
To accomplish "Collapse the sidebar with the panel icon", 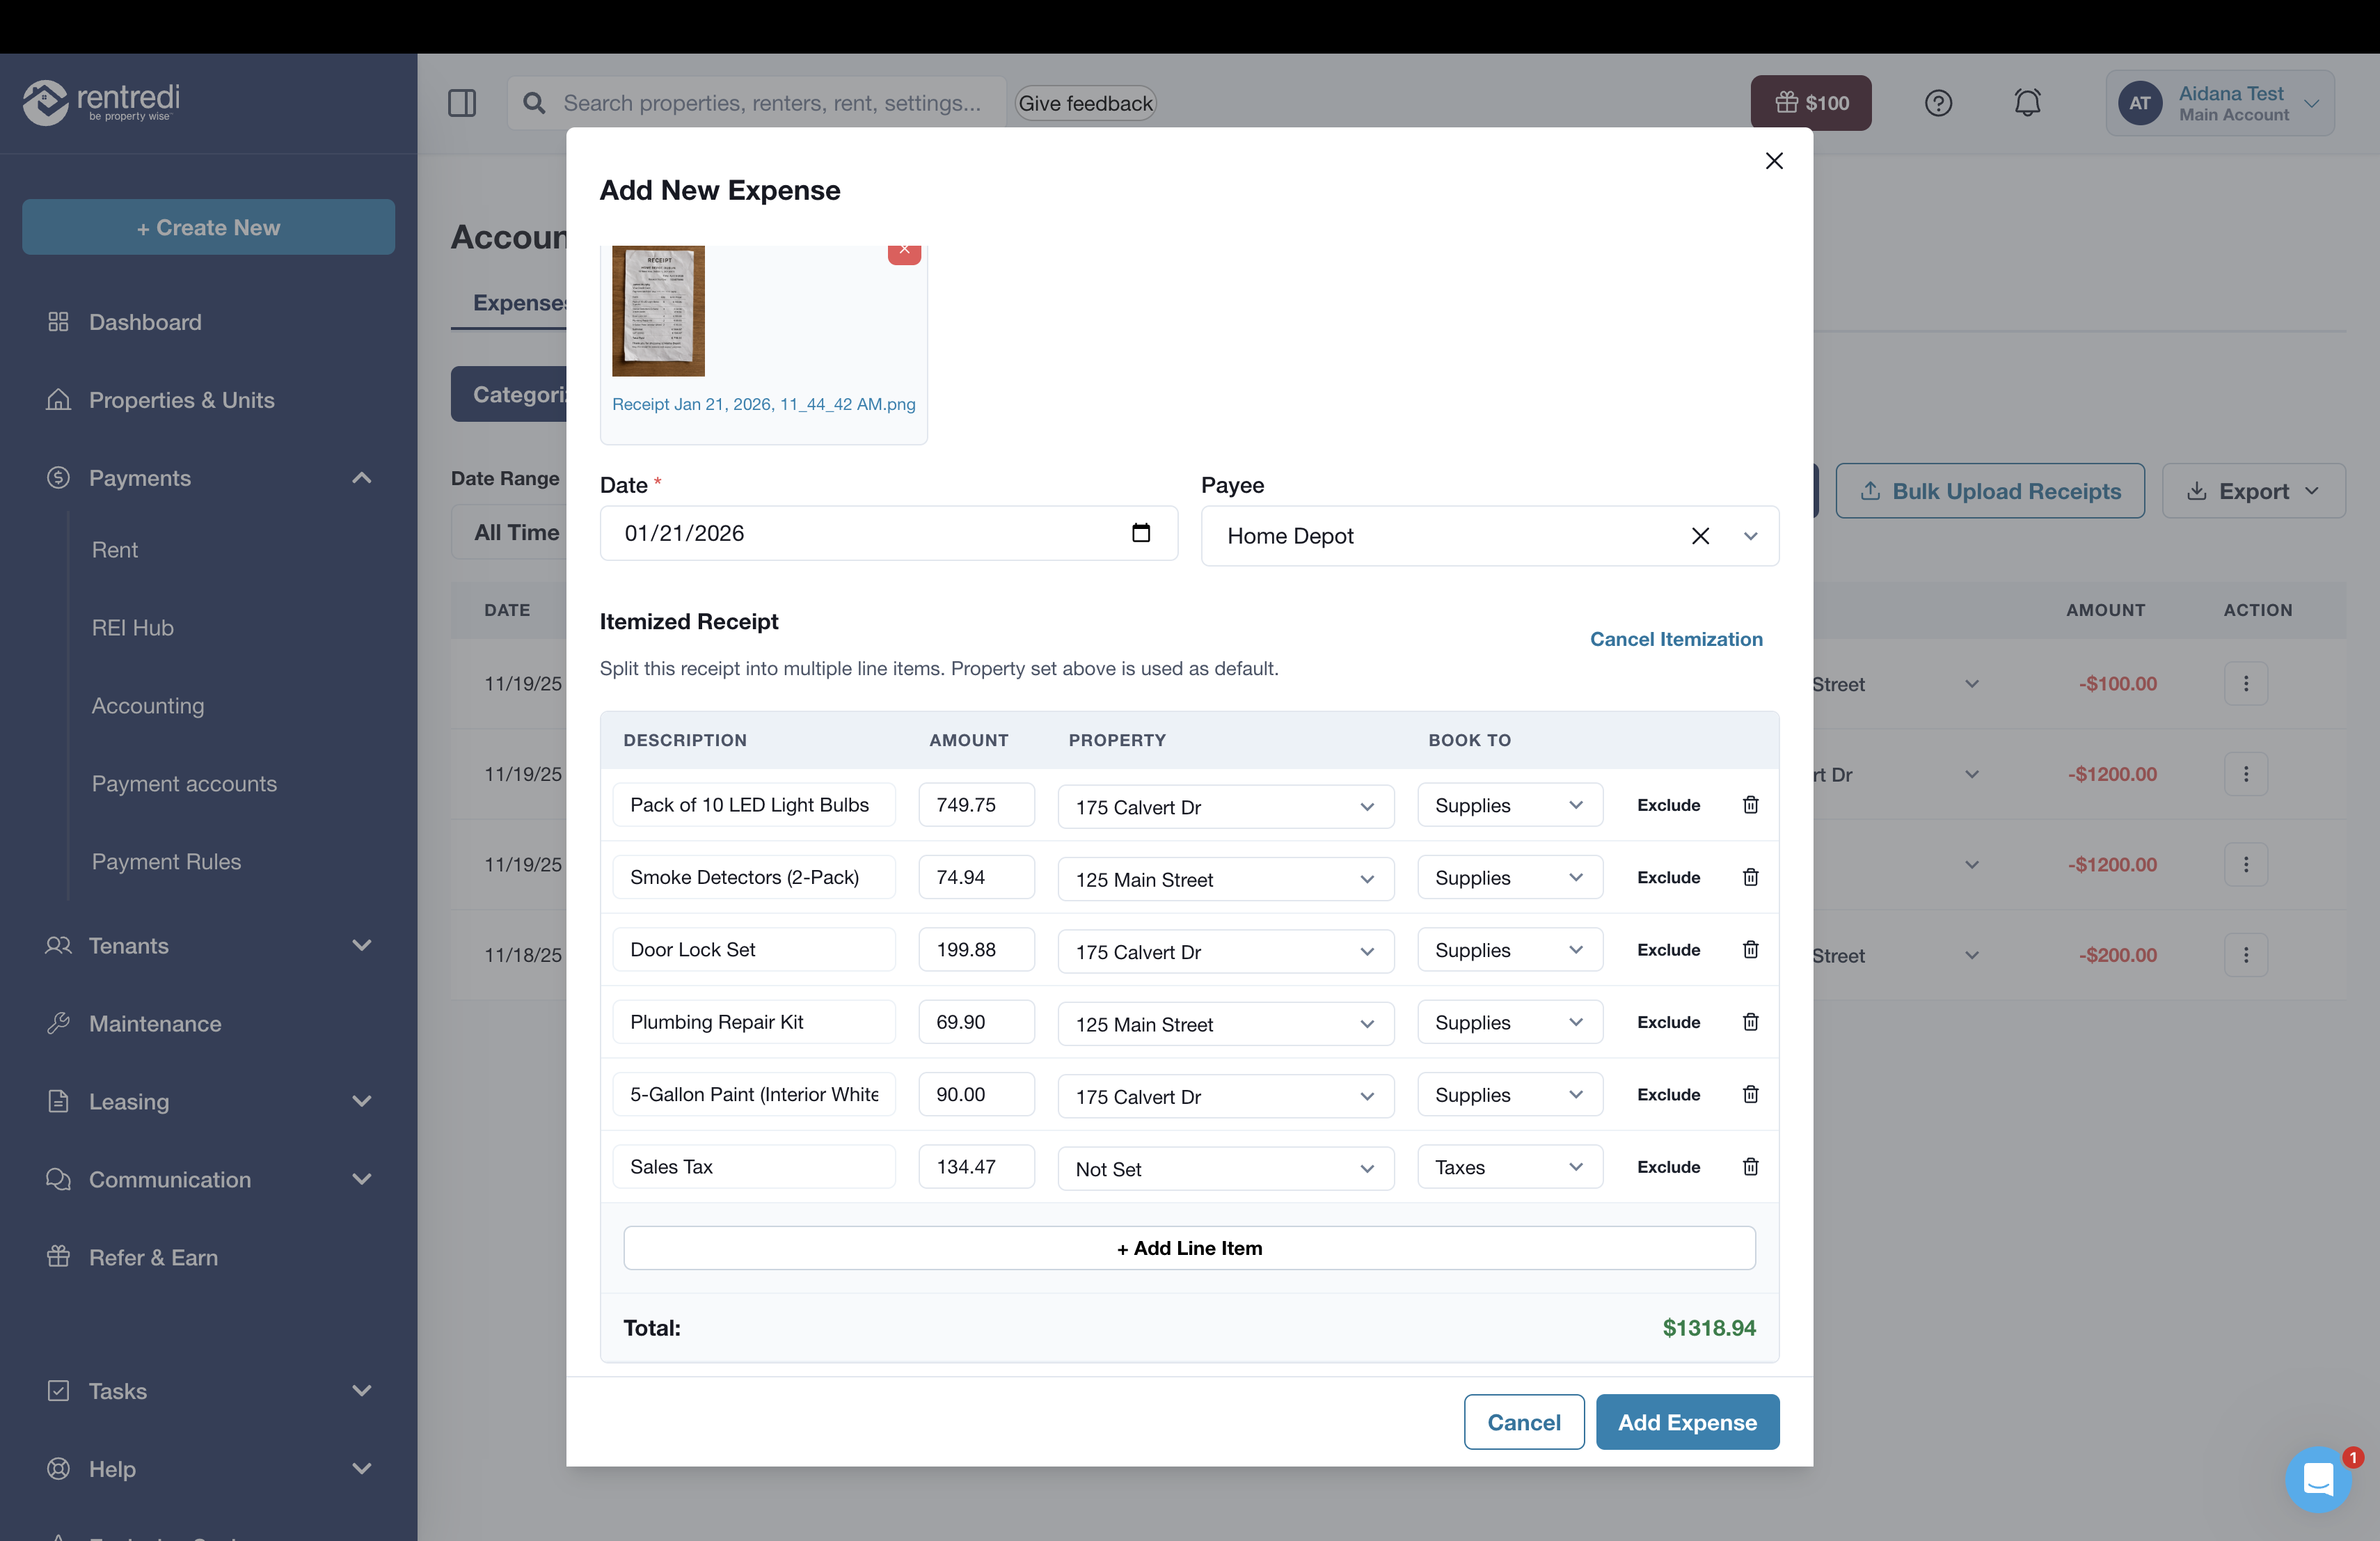I will click(462, 102).
